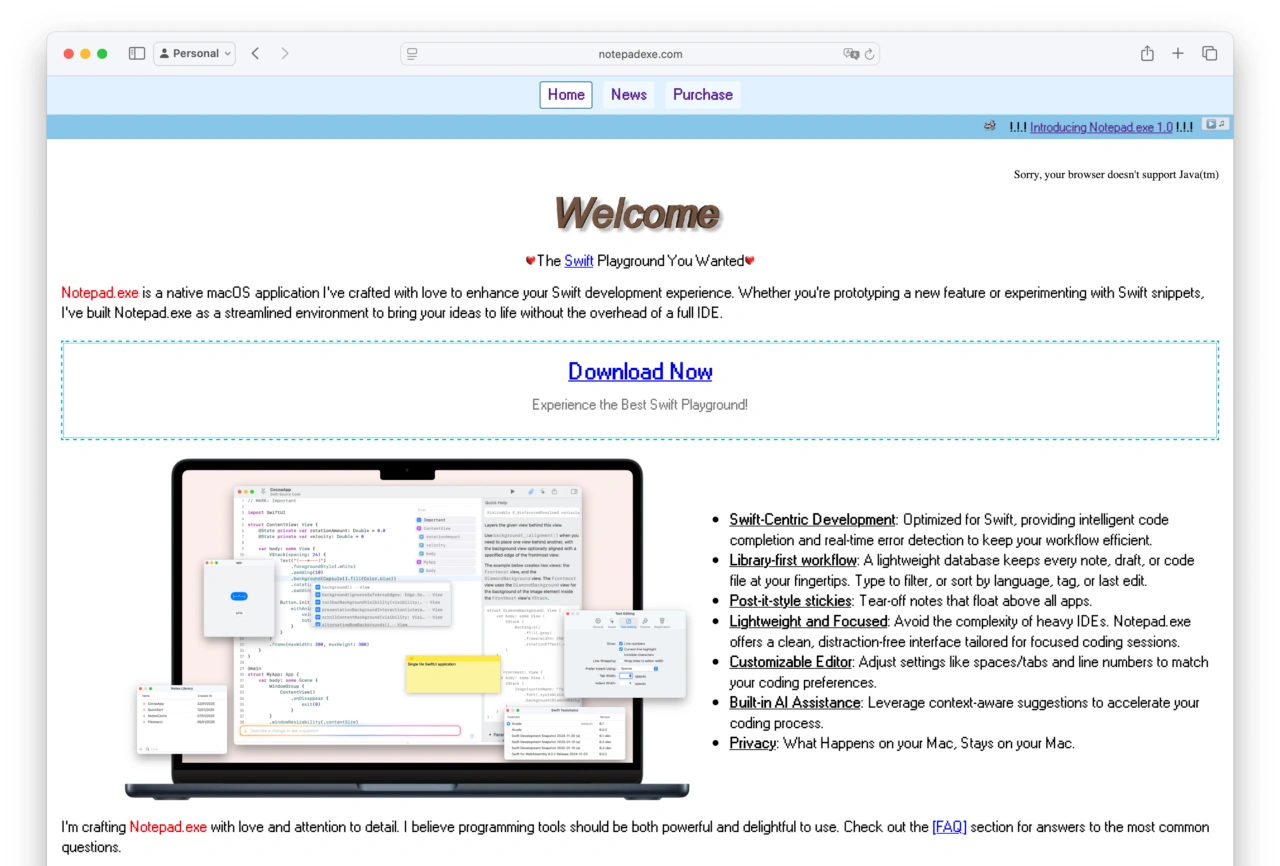Viewport: 1280px width, 866px height.
Task: Click the notepadexe.com address field
Action: [640, 54]
